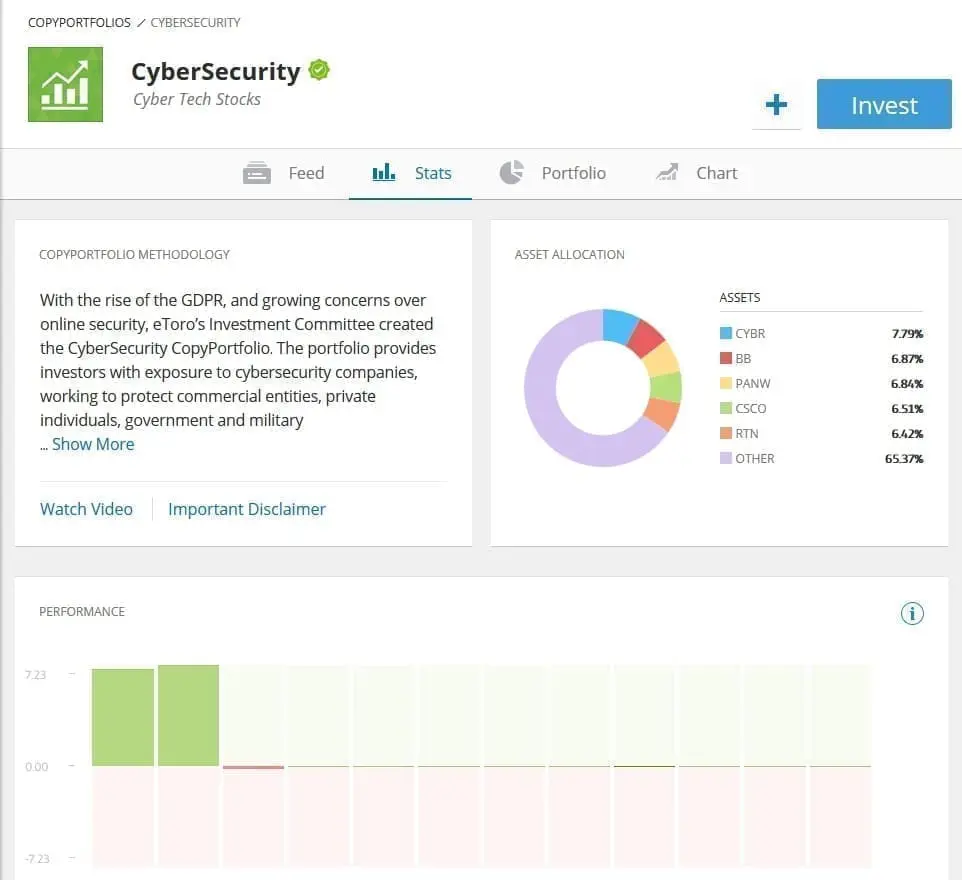Viewport: 962px width, 880px height.
Task: Select the Feed tab printer-style icon
Action: tap(257, 172)
